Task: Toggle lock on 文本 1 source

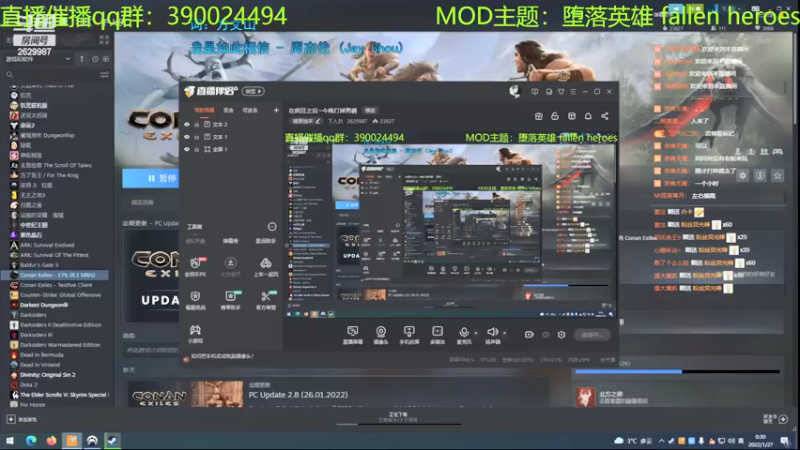Action: pos(196,137)
